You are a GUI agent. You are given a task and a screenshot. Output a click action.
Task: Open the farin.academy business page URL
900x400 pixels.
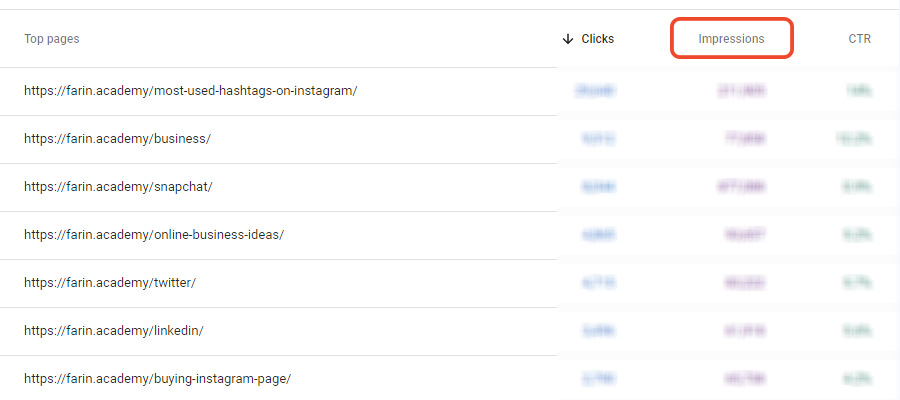(x=117, y=139)
